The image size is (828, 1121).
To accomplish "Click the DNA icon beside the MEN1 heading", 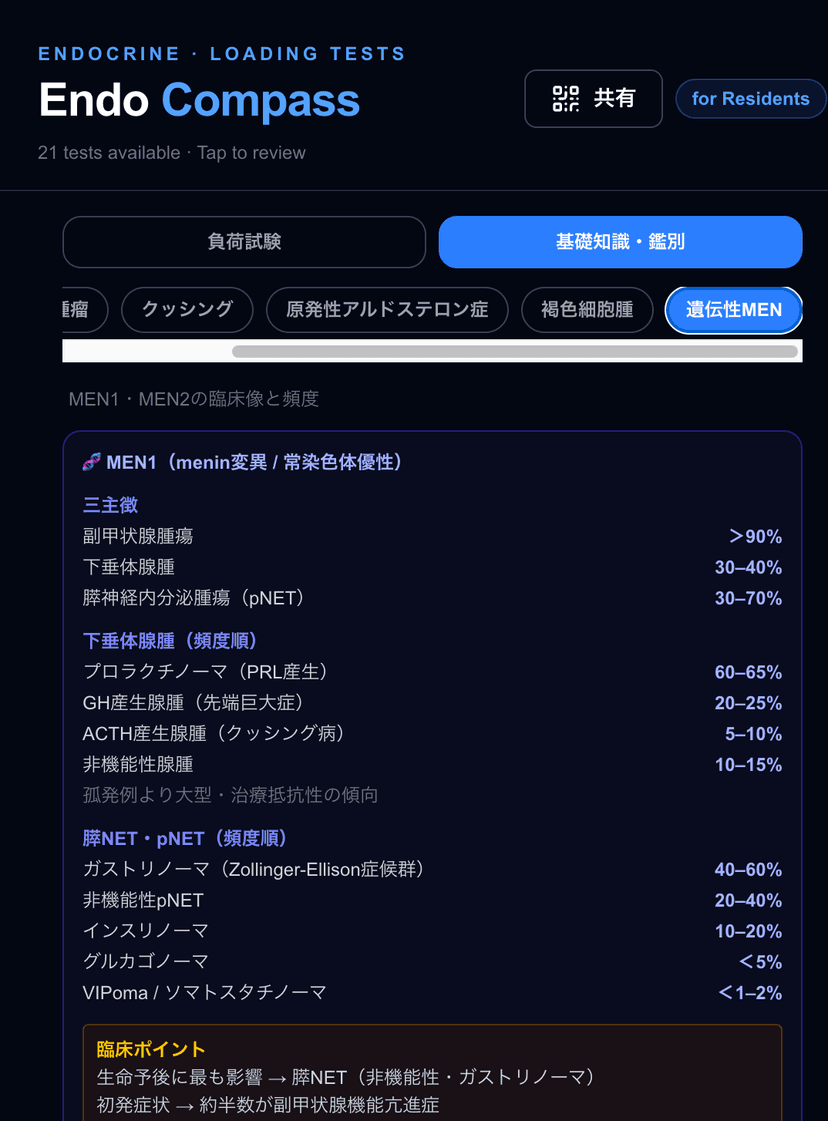I will (91, 461).
